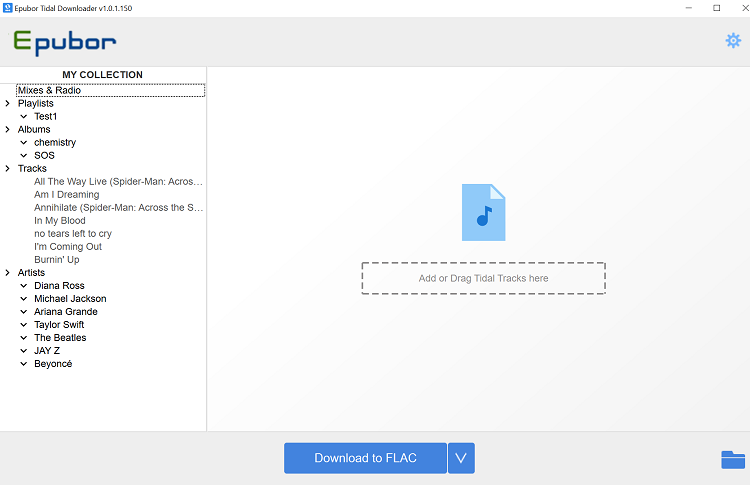Image resolution: width=750 pixels, height=485 pixels.
Task: Select artist Michael Jackson
Action: coord(70,298)
